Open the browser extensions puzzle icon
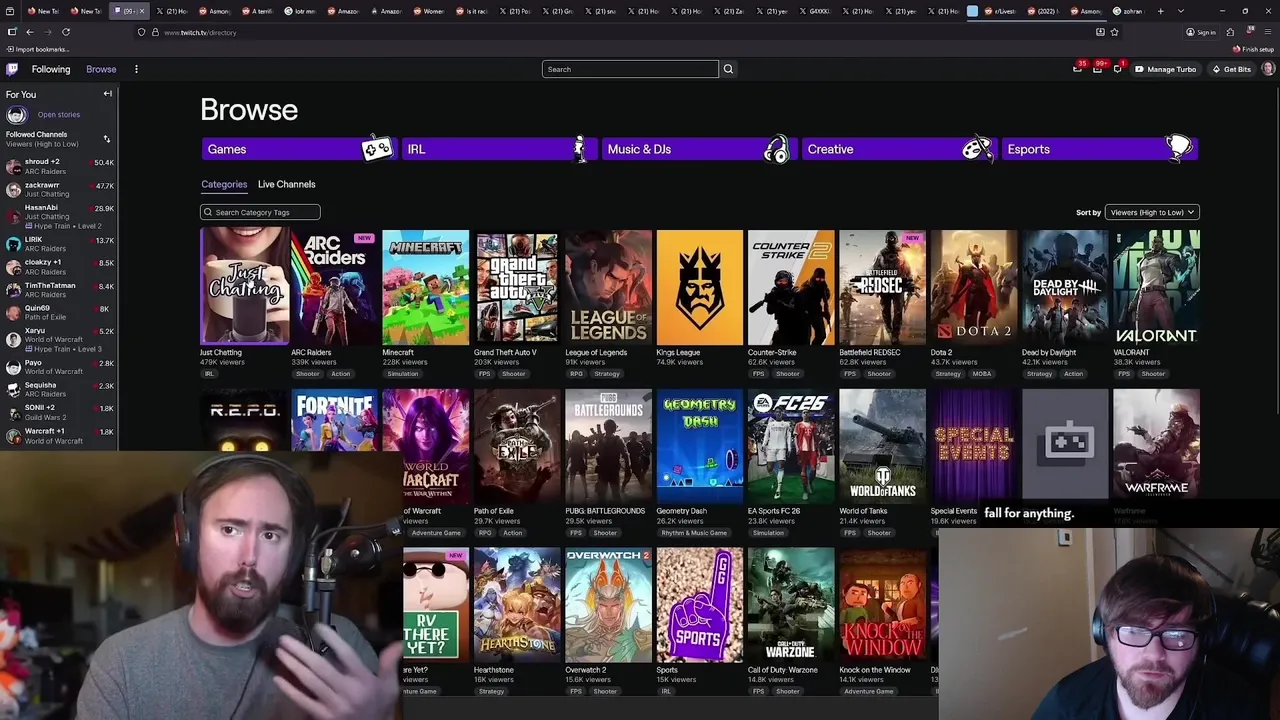This screenshot has height=720, width=1280. (x=1230, y=32)
